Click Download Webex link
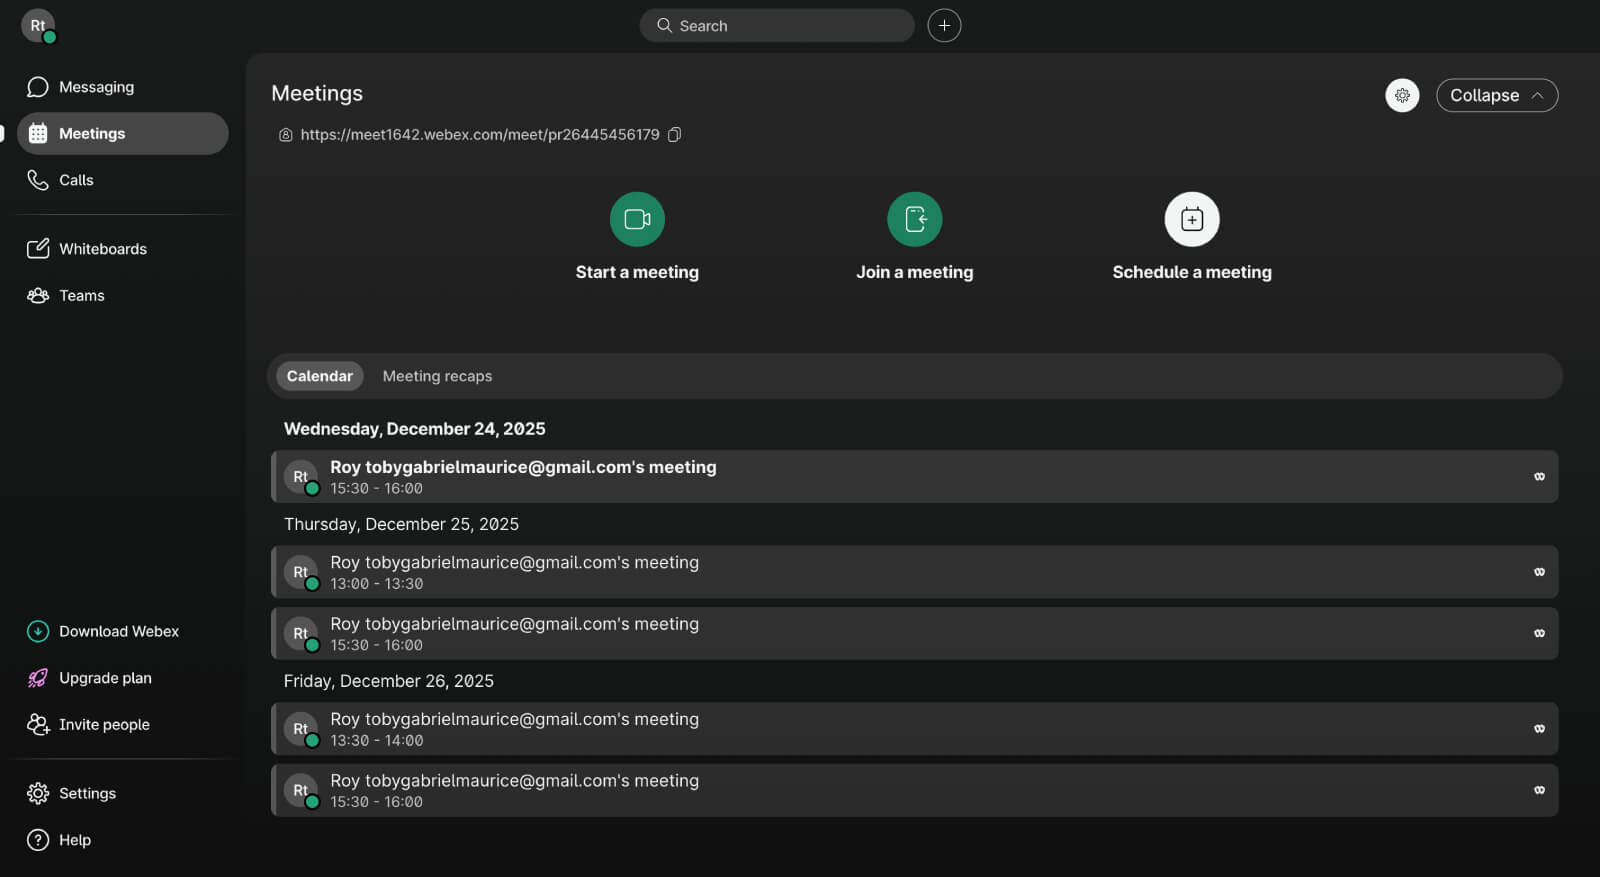This screenshot has width=1600, height=877. 122,631
